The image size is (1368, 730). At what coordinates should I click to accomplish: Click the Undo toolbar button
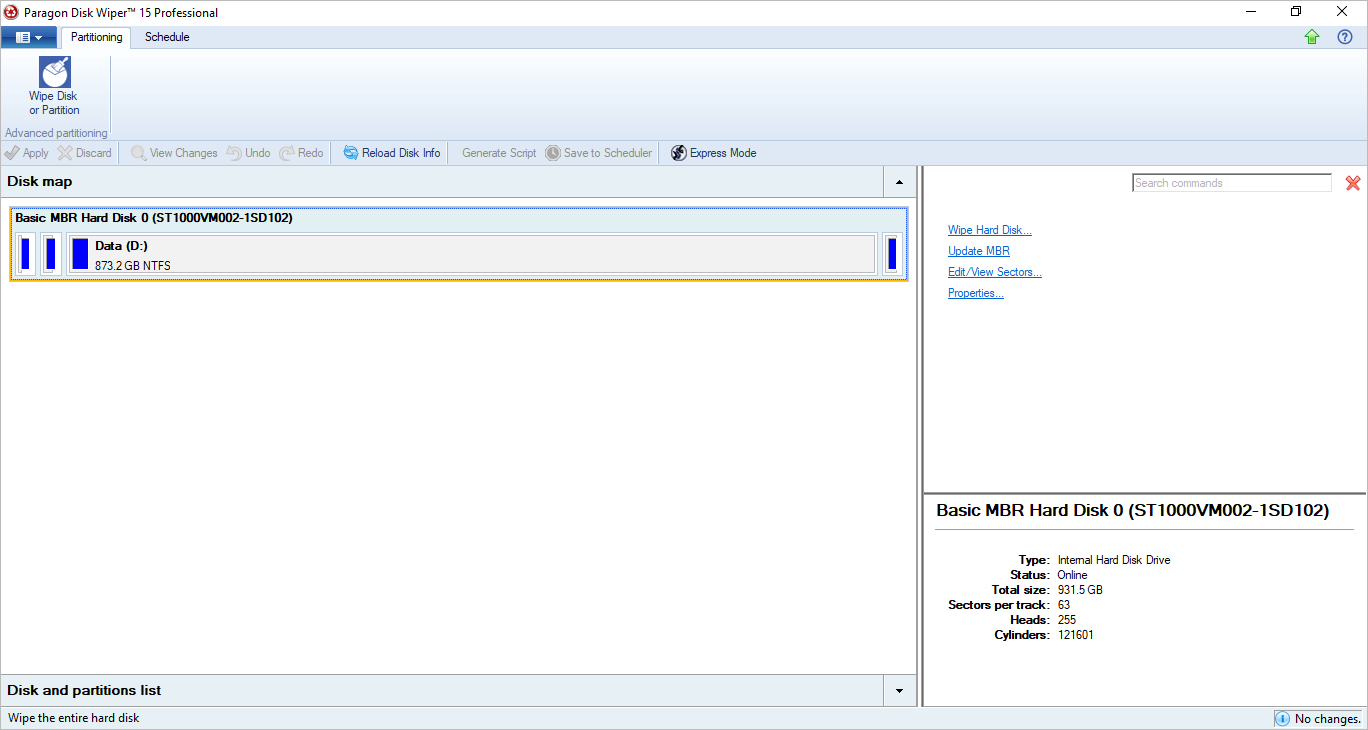point(248,153)
